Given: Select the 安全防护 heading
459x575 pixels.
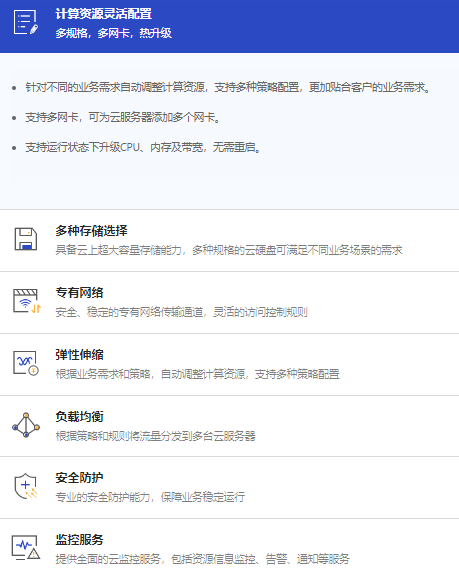Looking at the screenshot, I should point(79,478).
